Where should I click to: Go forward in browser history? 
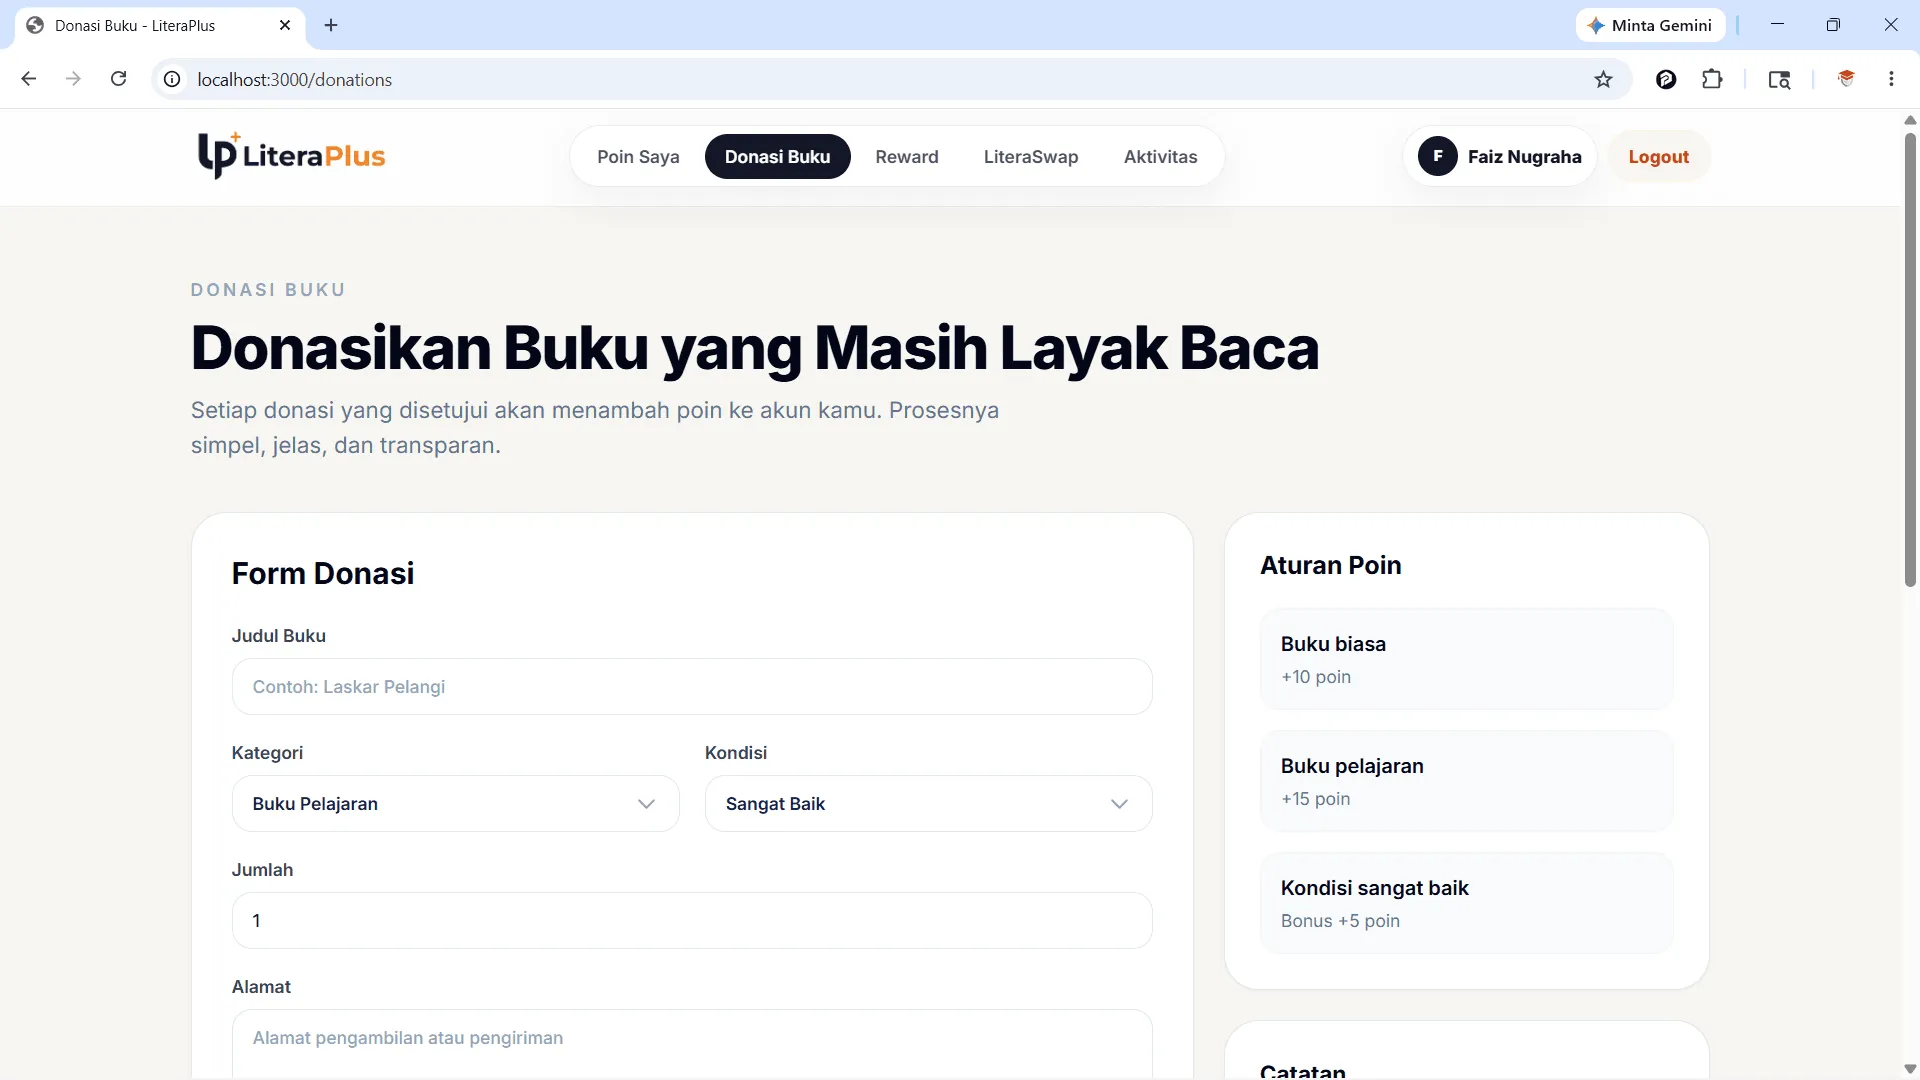pos(73,79)
